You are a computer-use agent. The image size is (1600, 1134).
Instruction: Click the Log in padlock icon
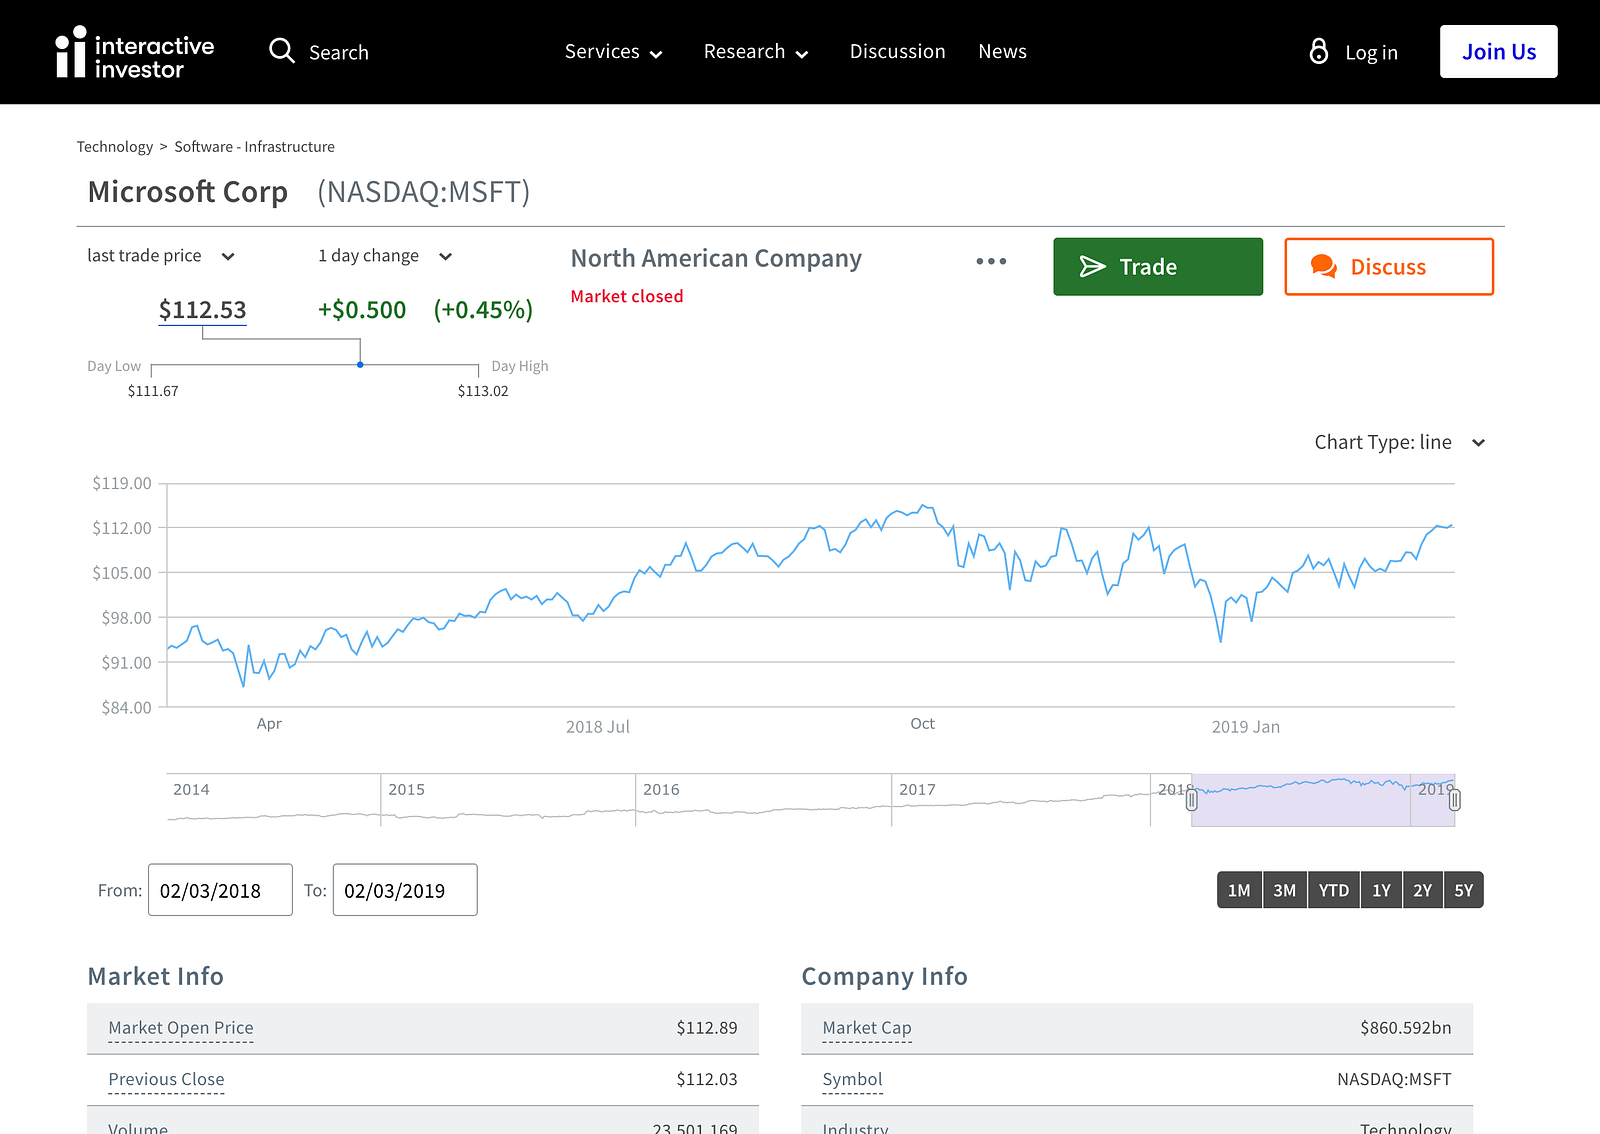[1319, 51]
